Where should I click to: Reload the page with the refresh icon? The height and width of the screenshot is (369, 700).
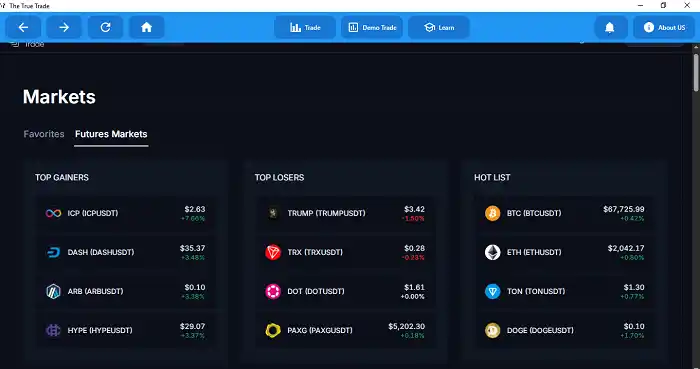[105, 27]
